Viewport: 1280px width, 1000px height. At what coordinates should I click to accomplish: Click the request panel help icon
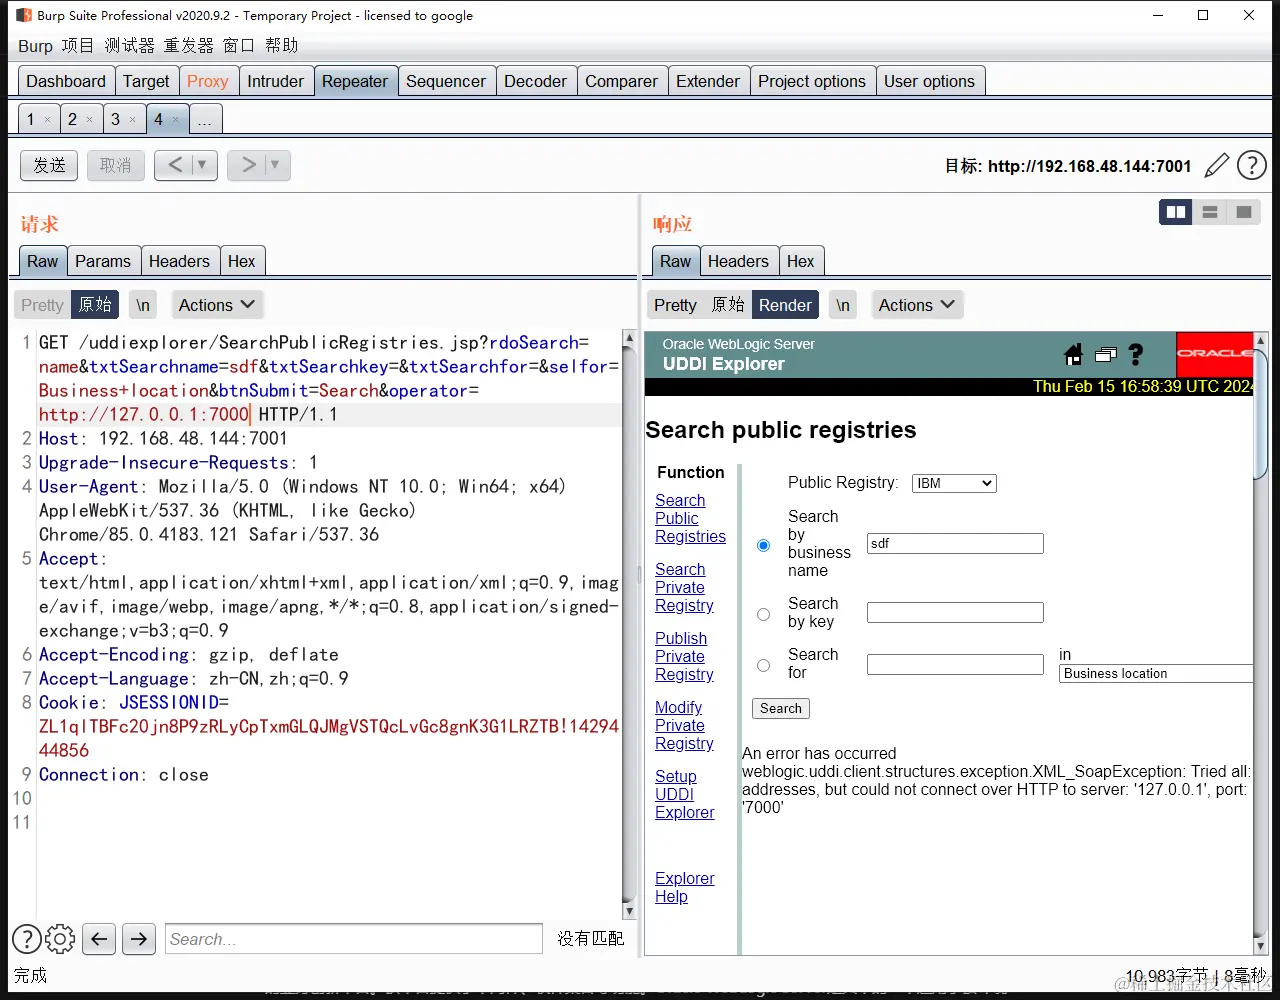click(27, 939)
